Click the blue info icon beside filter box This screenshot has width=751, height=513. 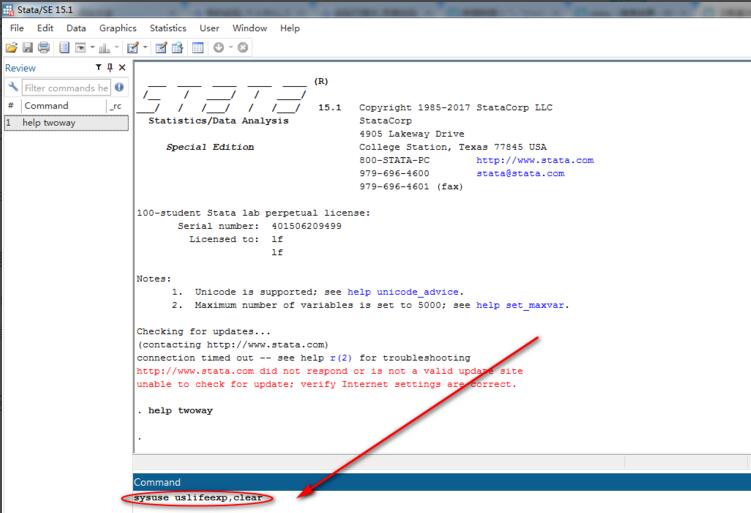[x=119, y=87]
